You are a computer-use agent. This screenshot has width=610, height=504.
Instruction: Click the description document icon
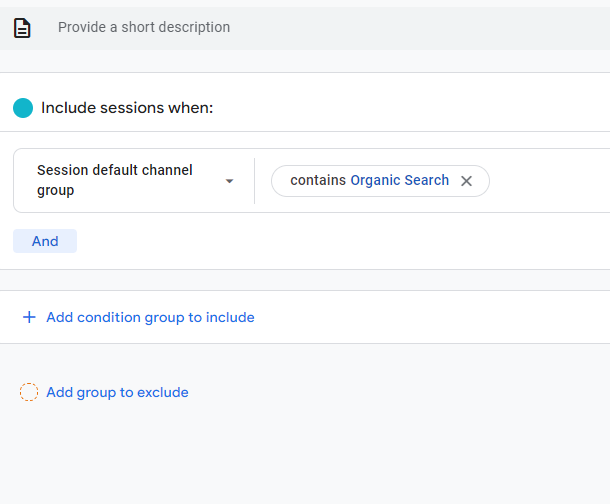click(22, 28)
